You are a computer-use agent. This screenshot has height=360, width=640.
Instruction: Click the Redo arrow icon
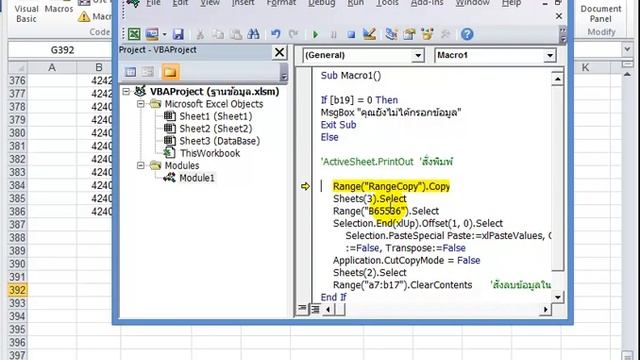[x=293, y=34]
